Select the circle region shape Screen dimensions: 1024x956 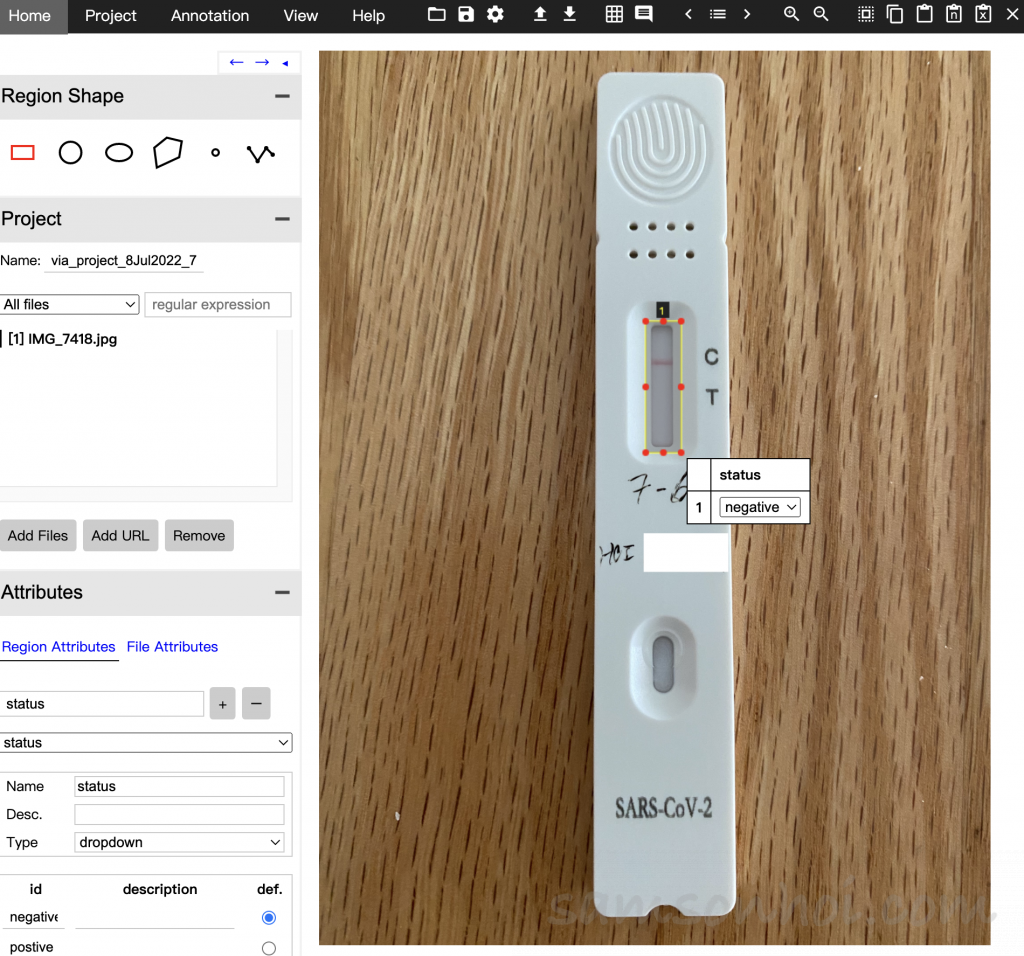tap(71, 153)
